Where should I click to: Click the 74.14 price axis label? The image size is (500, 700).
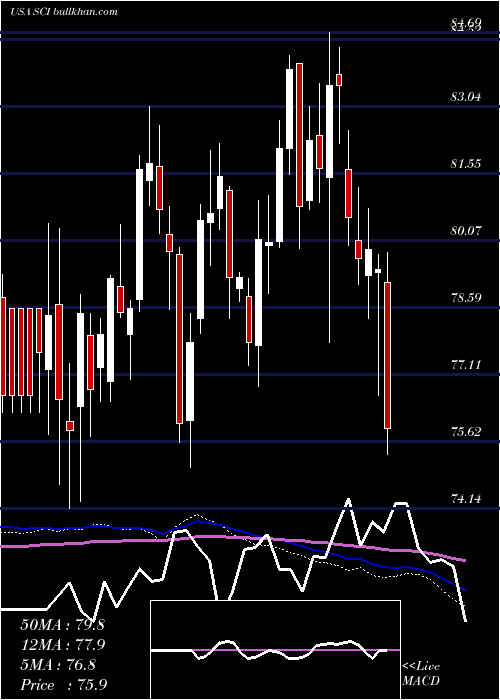tap(466, 499)
